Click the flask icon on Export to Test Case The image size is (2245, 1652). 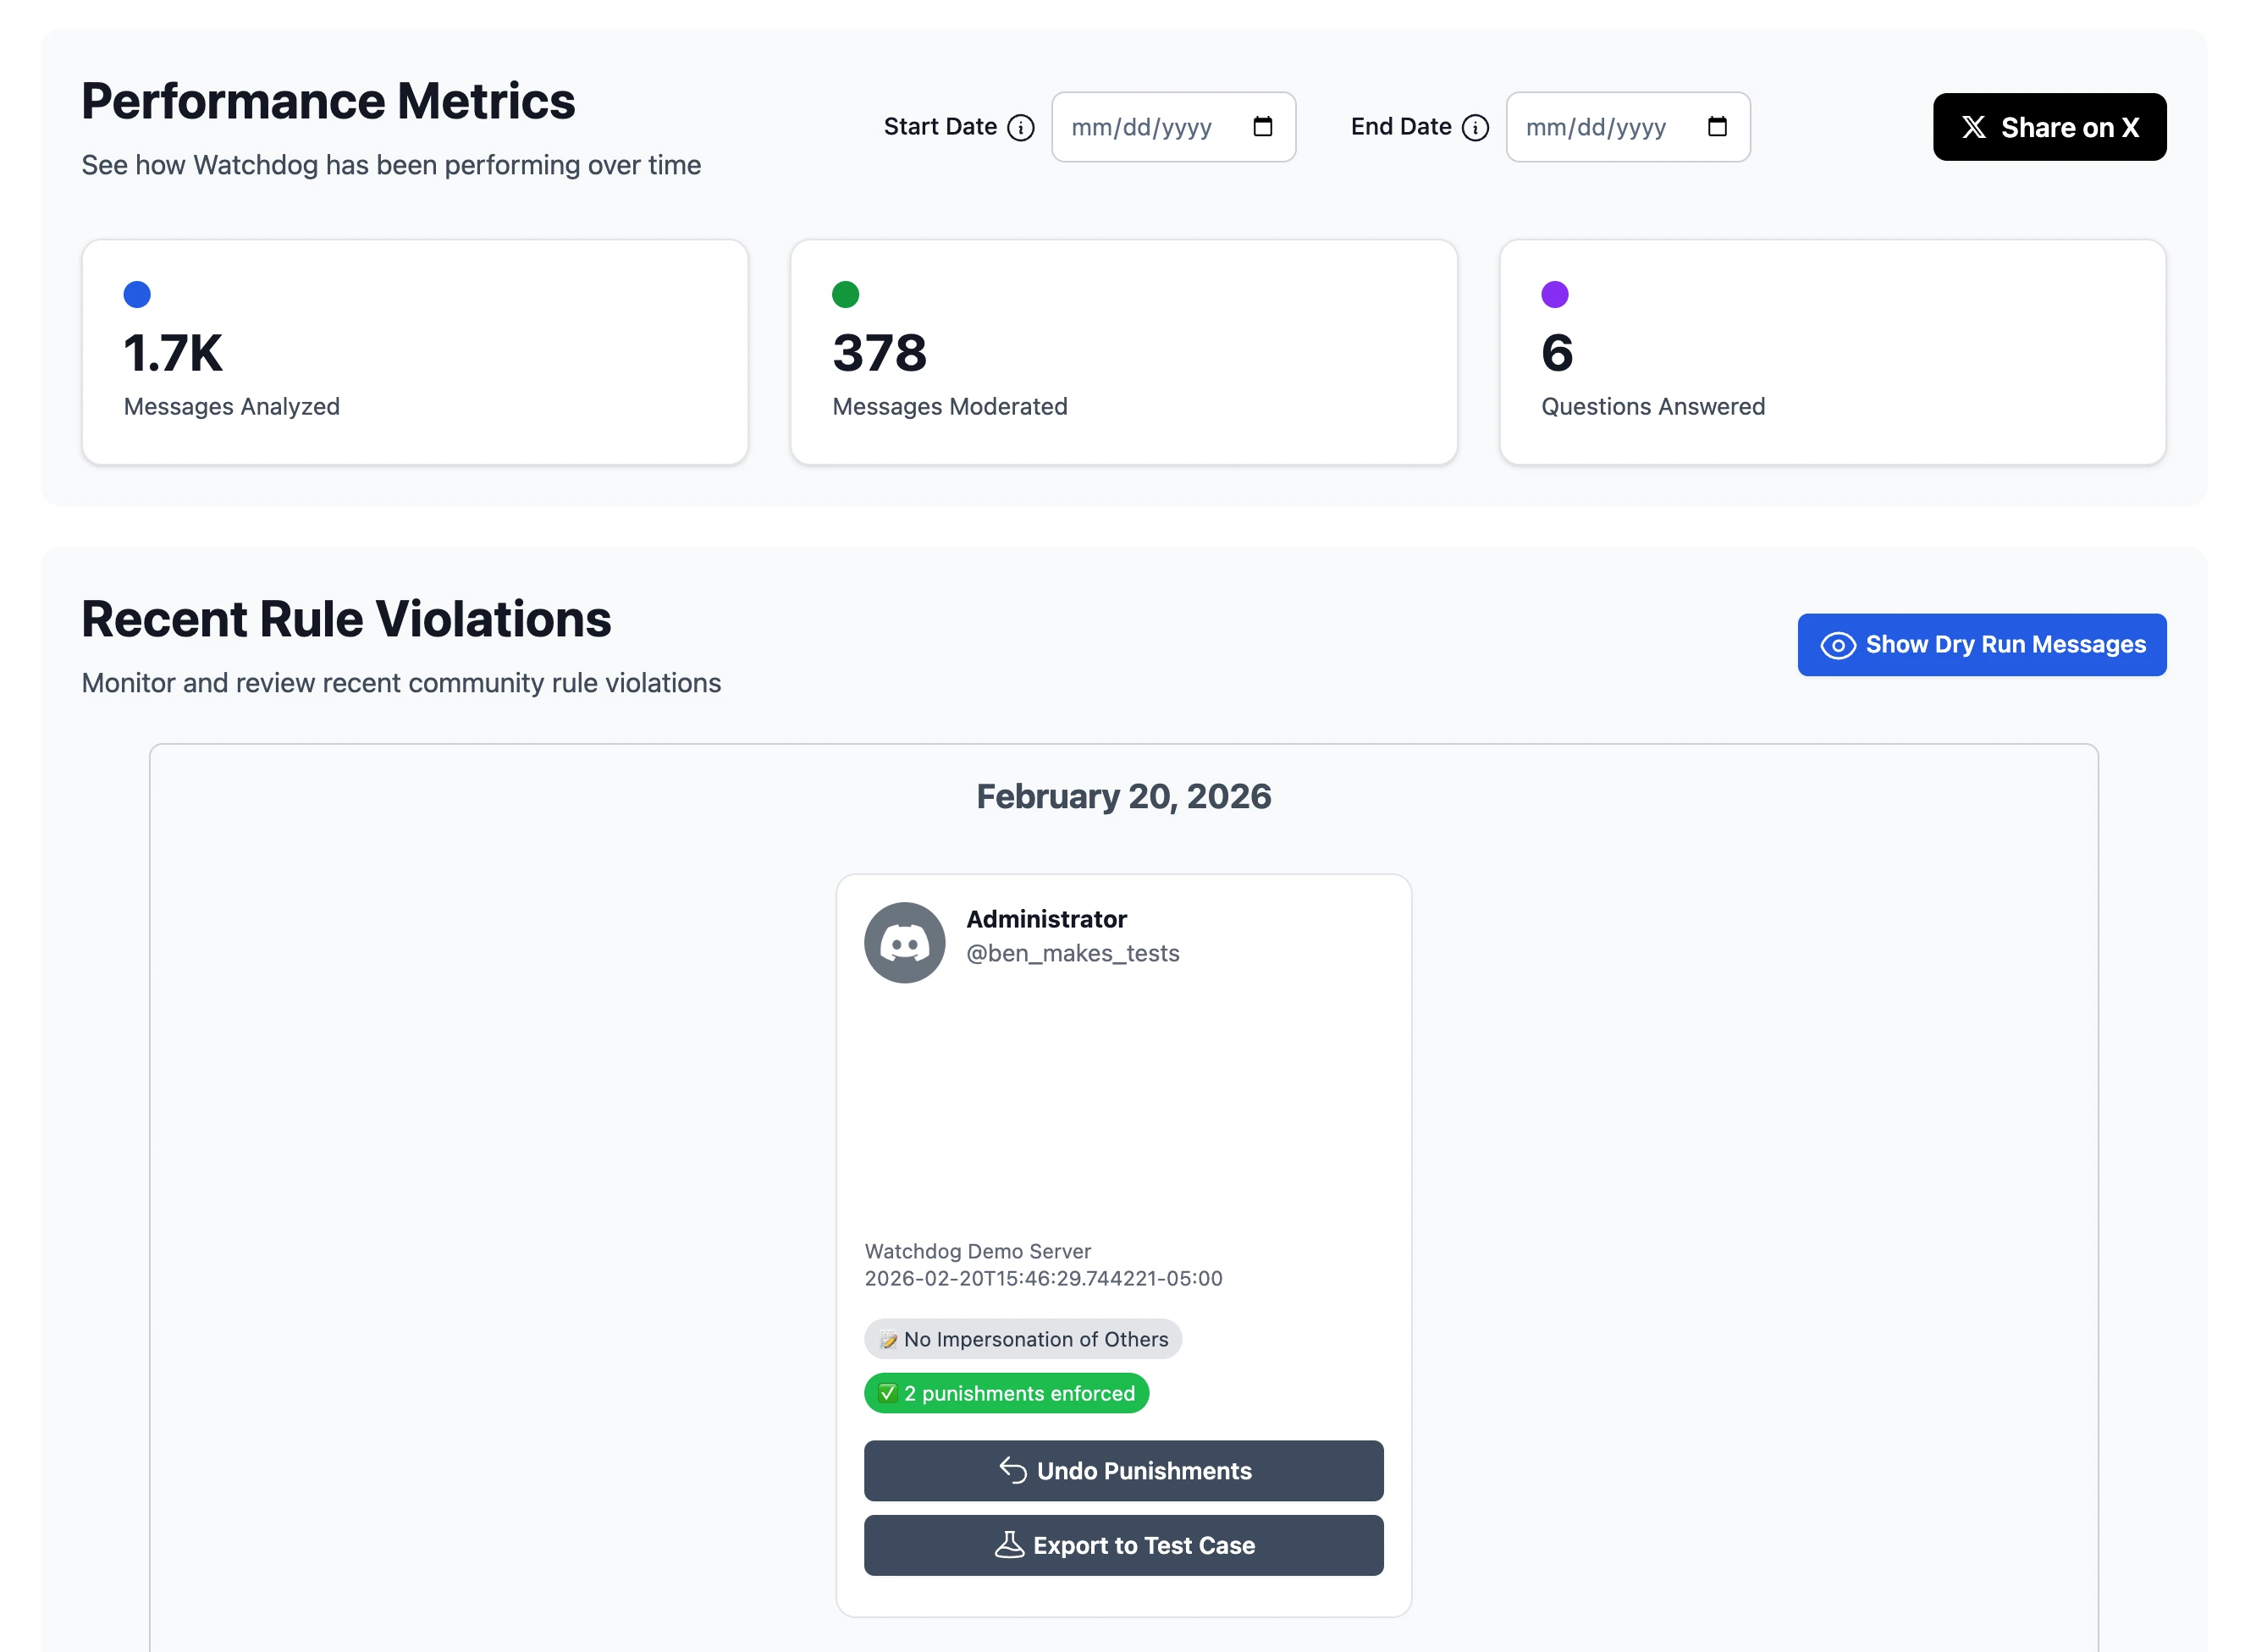click(1011, 1545)
